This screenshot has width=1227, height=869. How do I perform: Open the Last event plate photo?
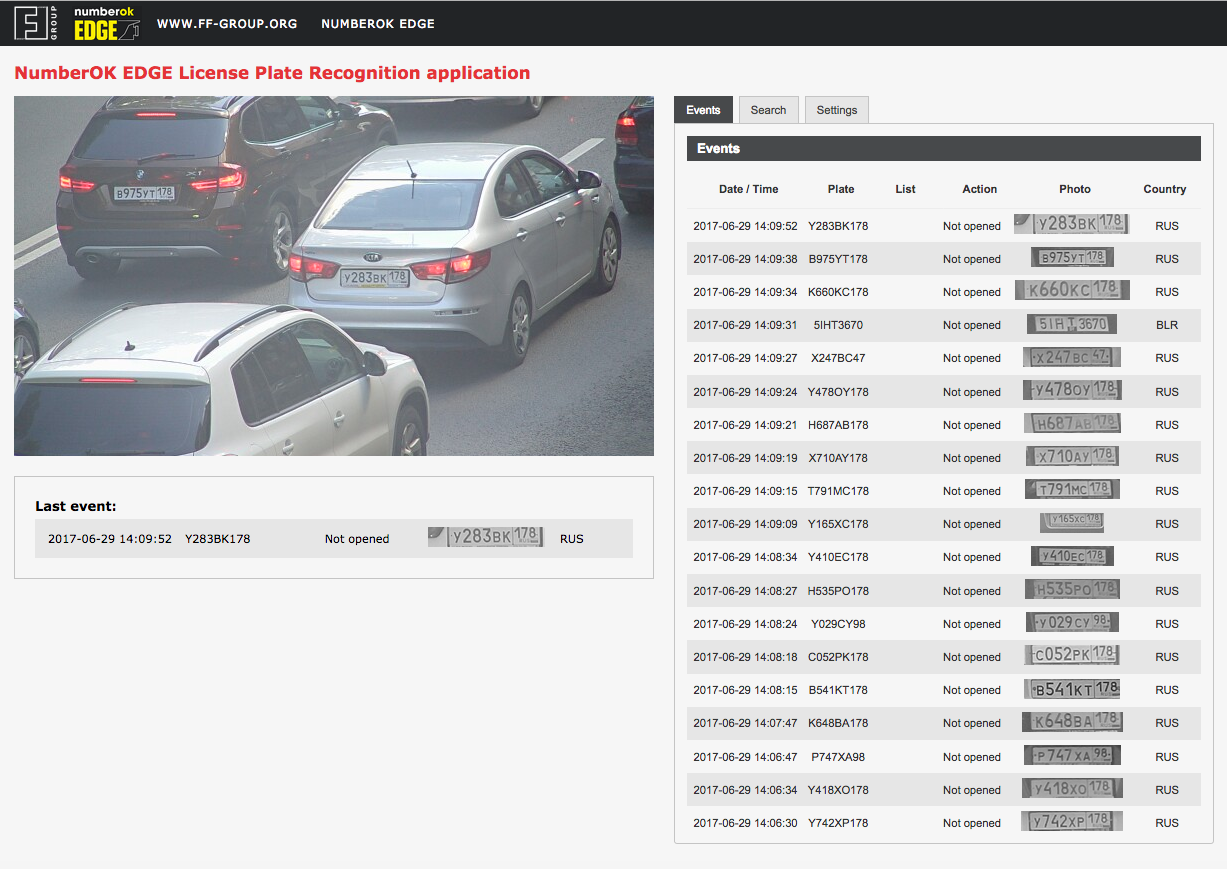click(486, 537)
